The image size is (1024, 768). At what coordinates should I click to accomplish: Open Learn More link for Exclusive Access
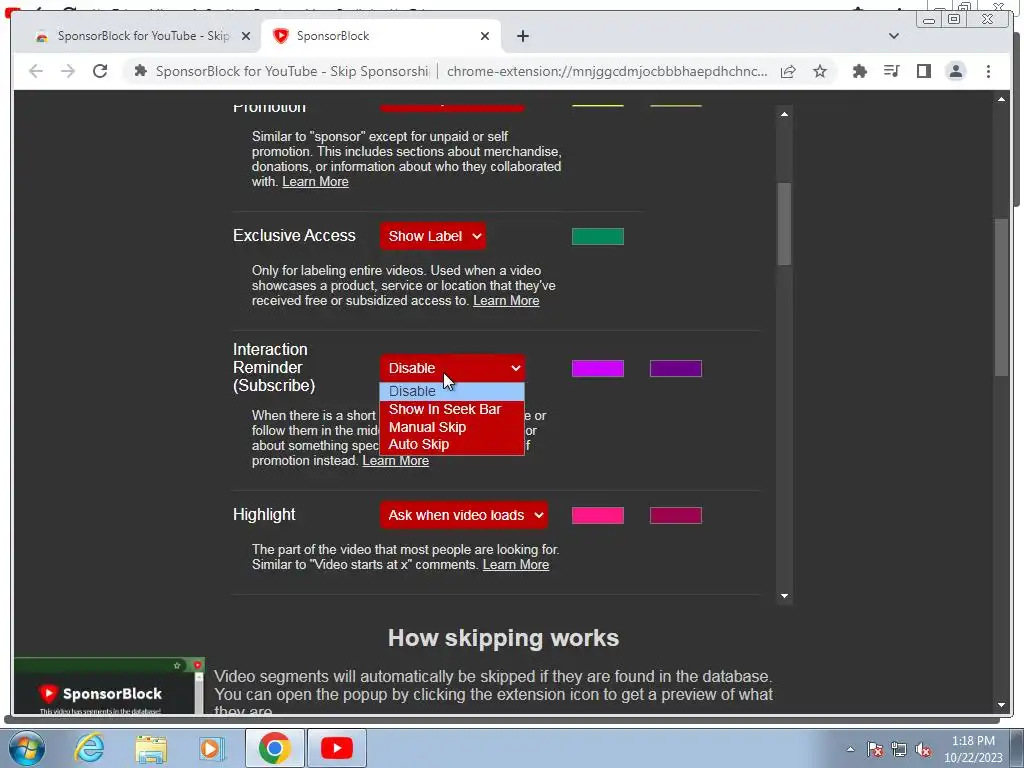(x=506, y=300)
